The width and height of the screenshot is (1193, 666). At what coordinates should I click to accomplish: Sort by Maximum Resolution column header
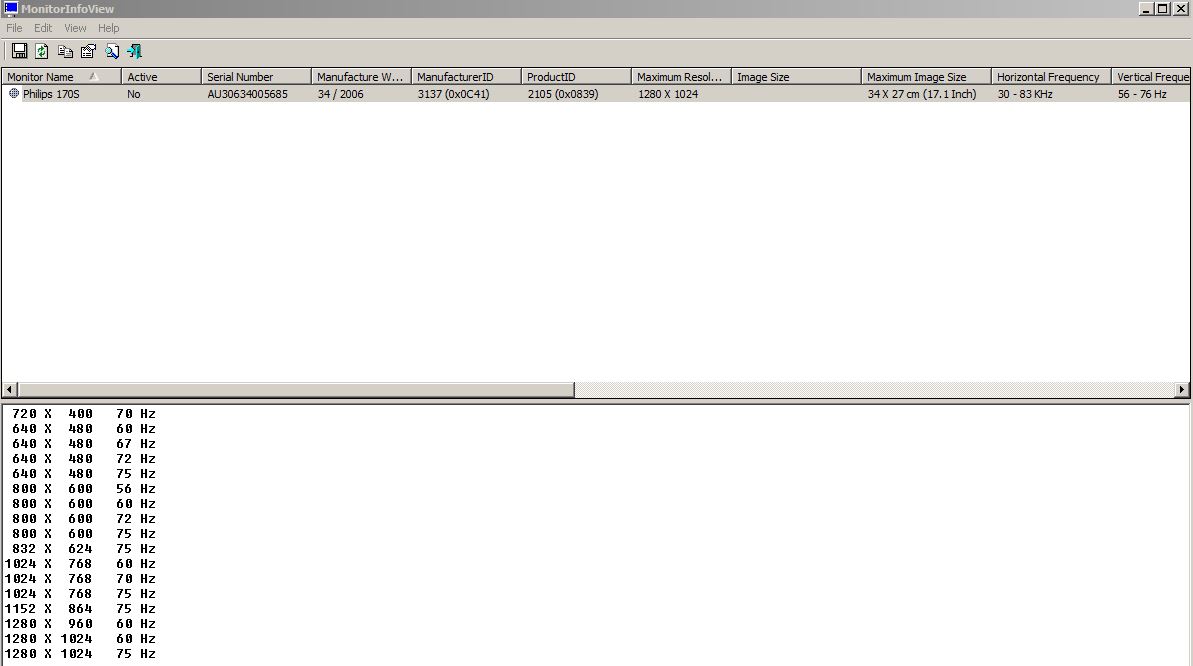[681, 77]
